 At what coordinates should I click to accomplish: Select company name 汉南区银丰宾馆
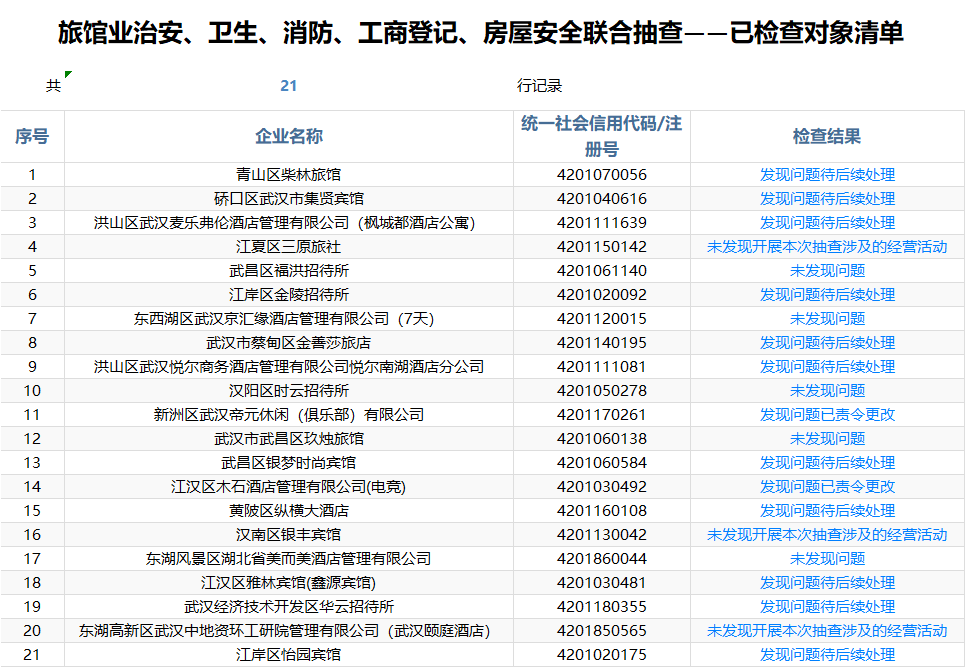pyautogui.click(x=289, y=535)
